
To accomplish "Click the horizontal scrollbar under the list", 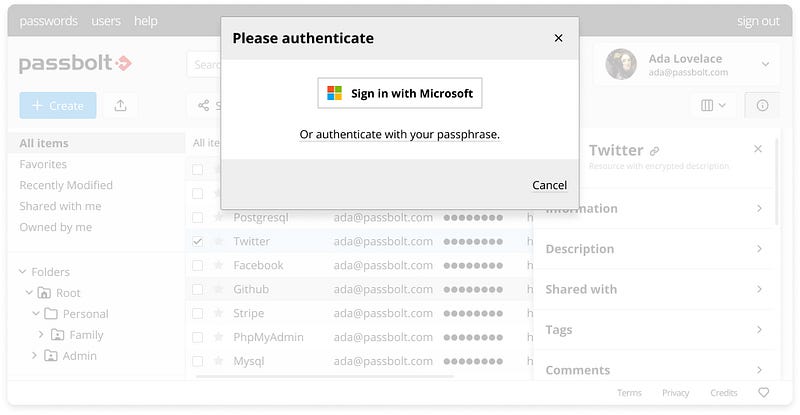I will pyautogui.click(x=324, y=377).
